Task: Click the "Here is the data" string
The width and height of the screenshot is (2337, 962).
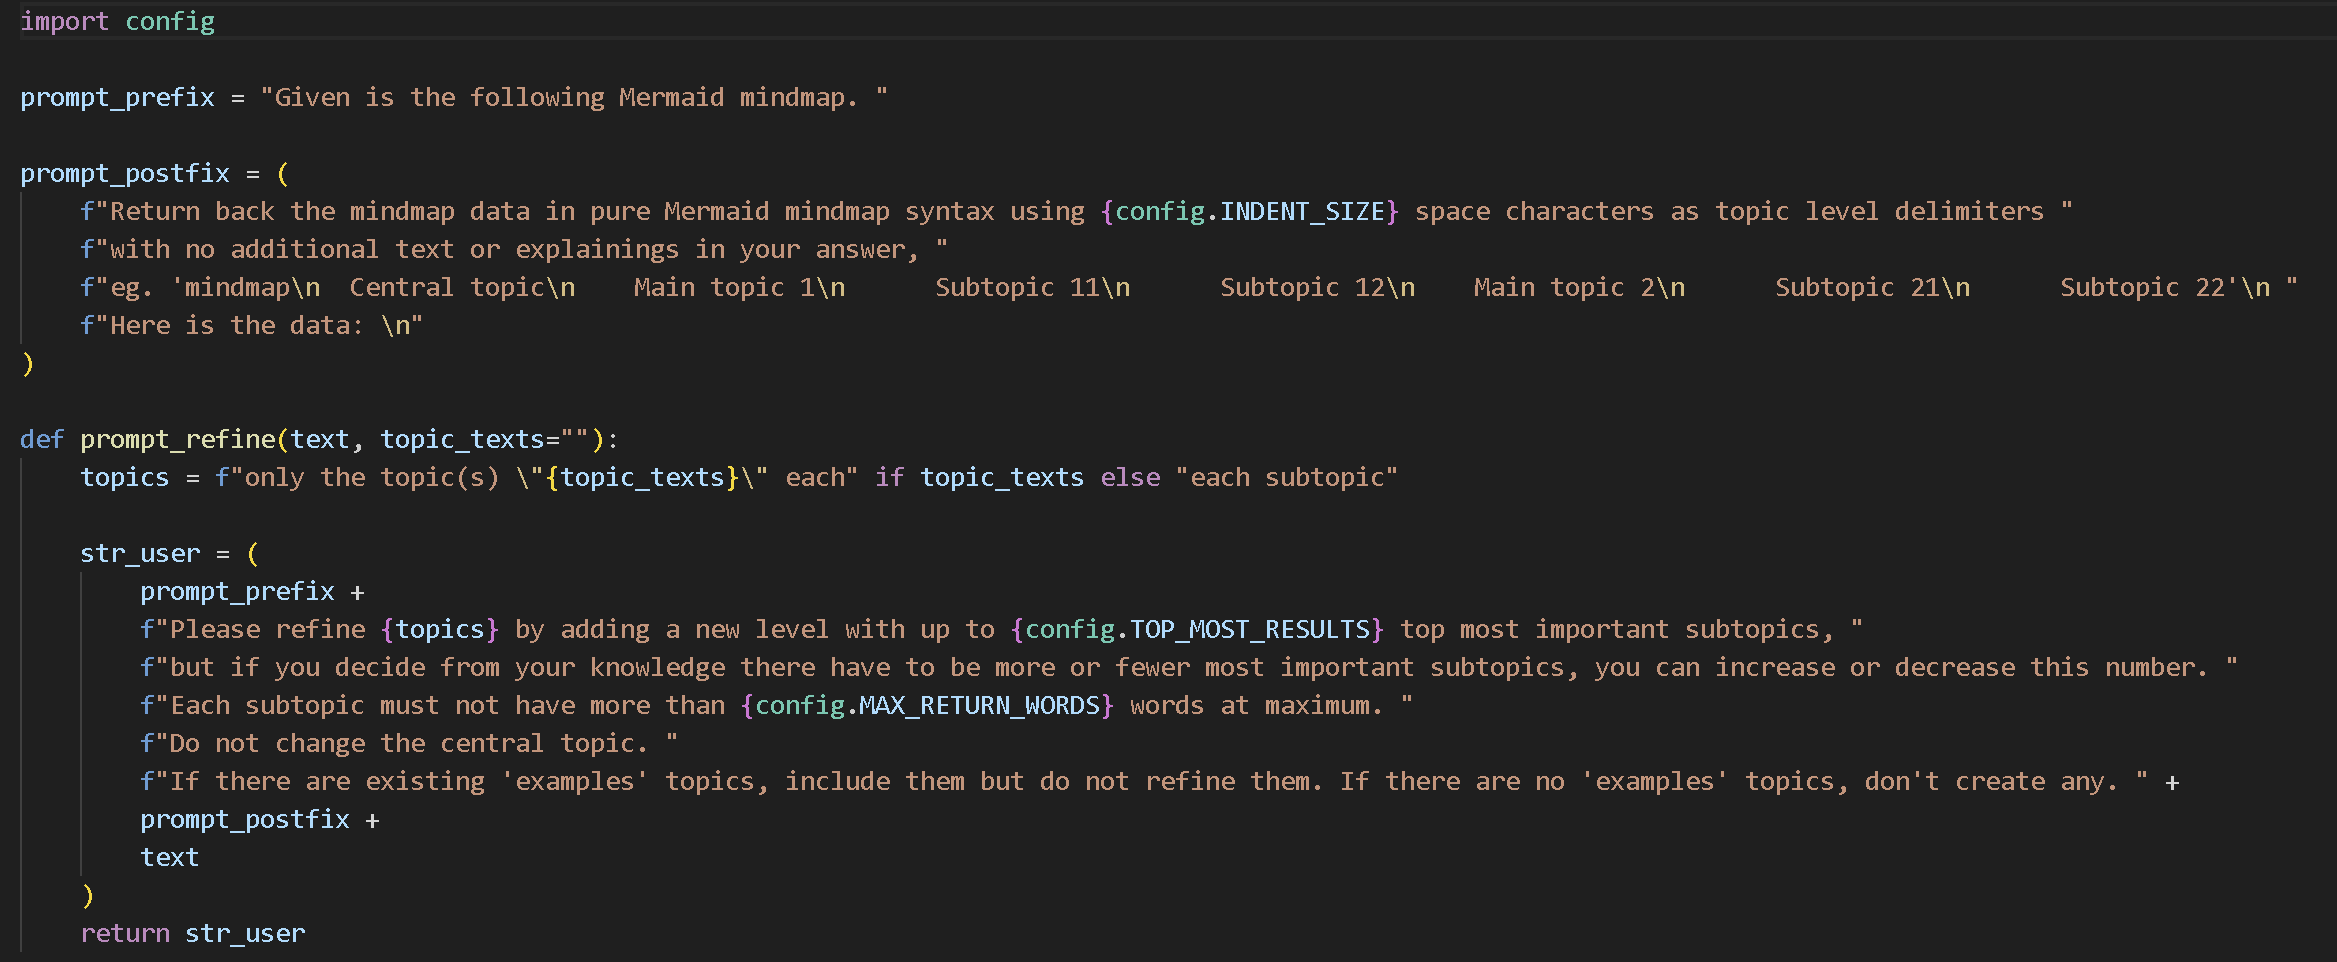Action: click(x=250, y=325)
